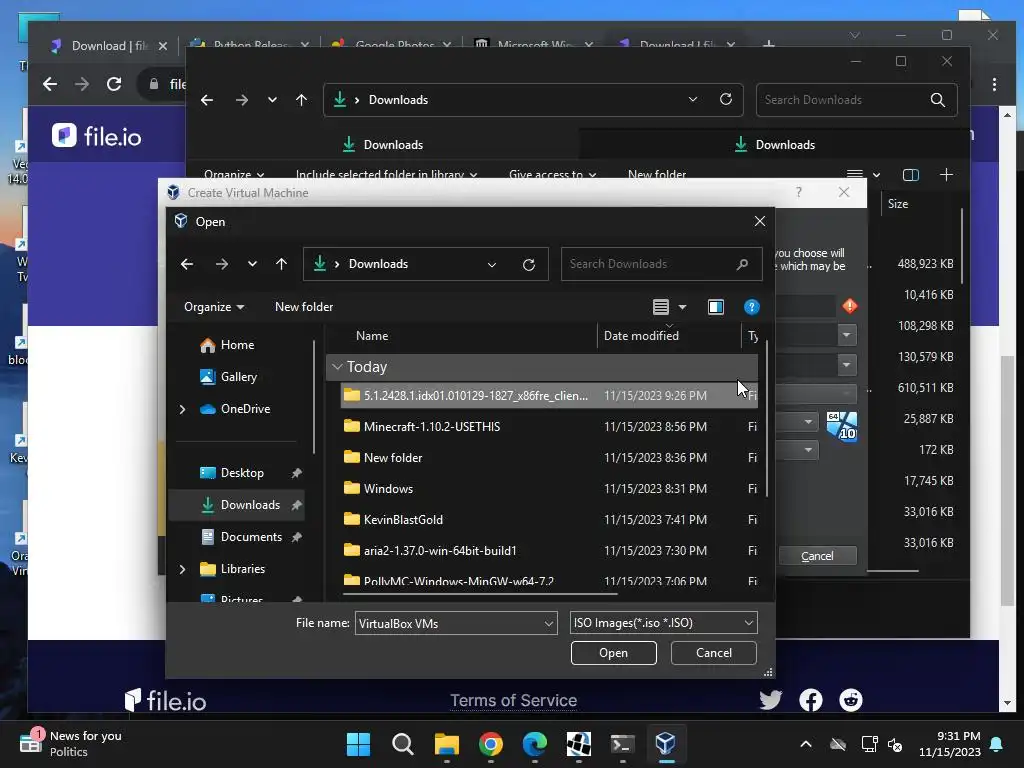Create a New folder in Open dialog

pos(304,307)
